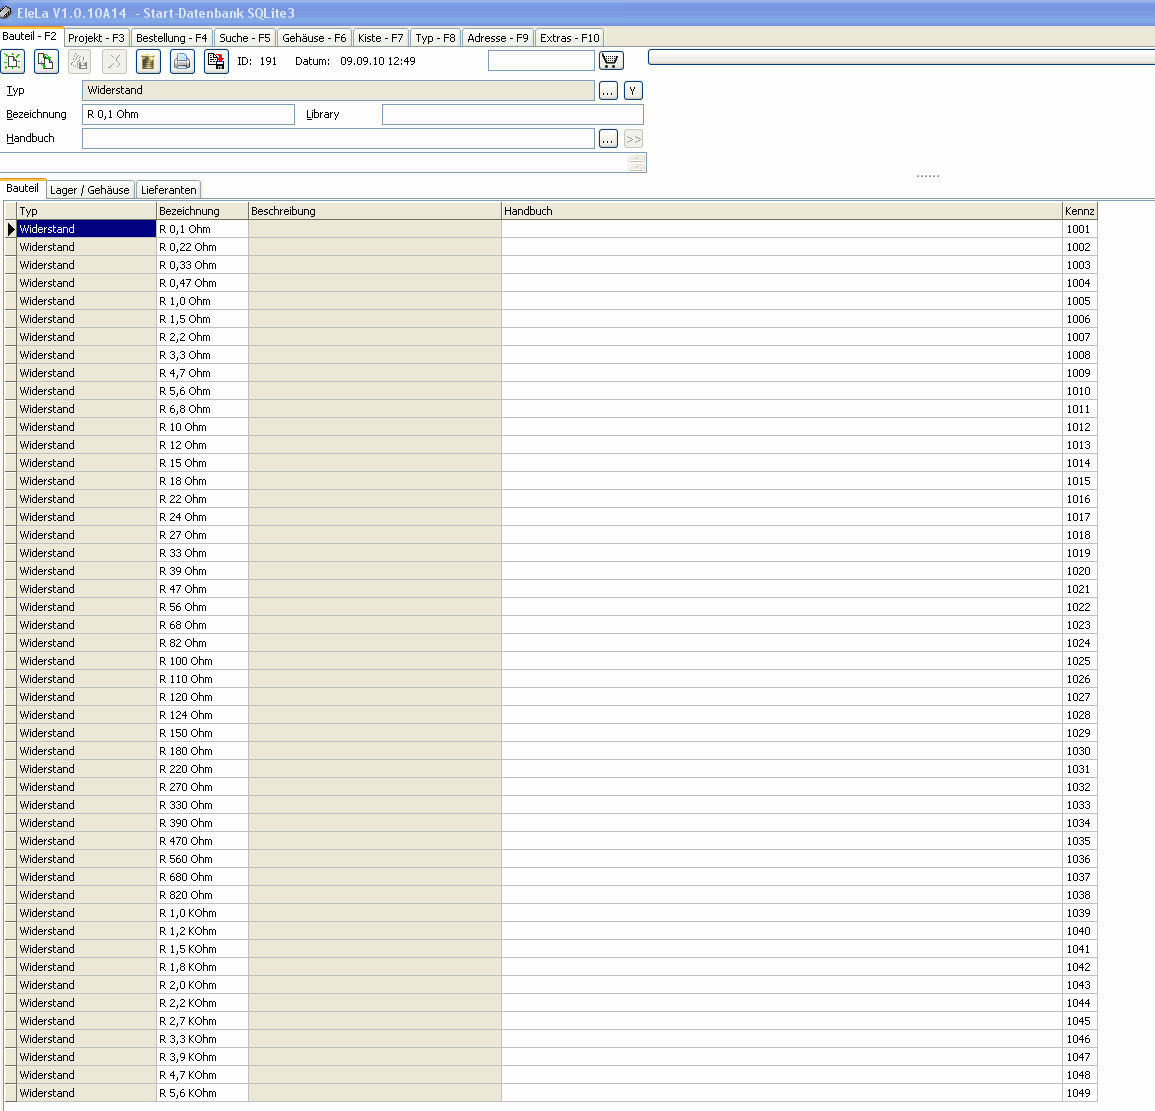Click the new component icon
The height and width of the screenshot is (1111, 1155).
[13, 62]
